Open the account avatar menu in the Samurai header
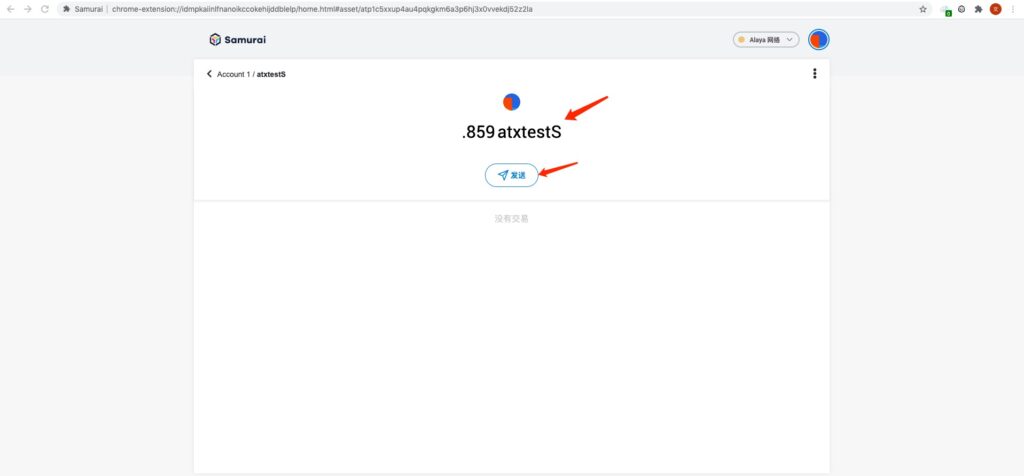Screen dimensions: 1024x476 click(x=818, y=40)
